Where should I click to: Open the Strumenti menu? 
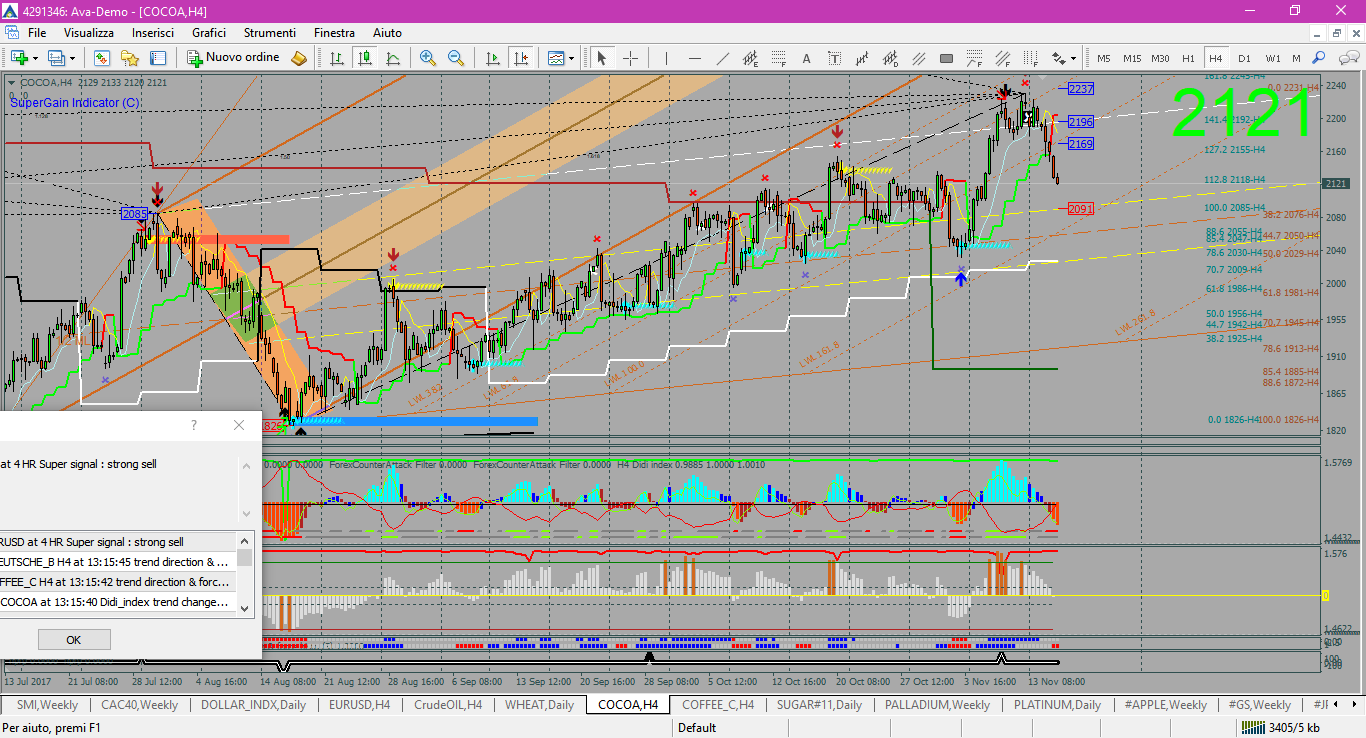tap(270, 33)
